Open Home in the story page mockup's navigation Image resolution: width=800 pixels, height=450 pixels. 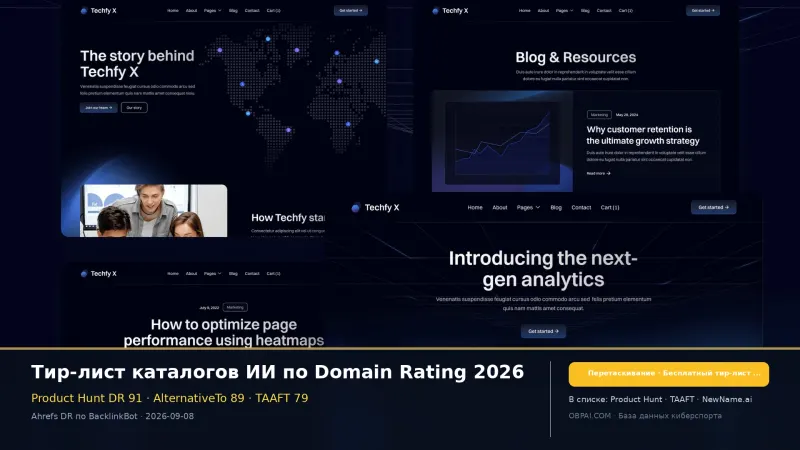click(x=173, y=10)
